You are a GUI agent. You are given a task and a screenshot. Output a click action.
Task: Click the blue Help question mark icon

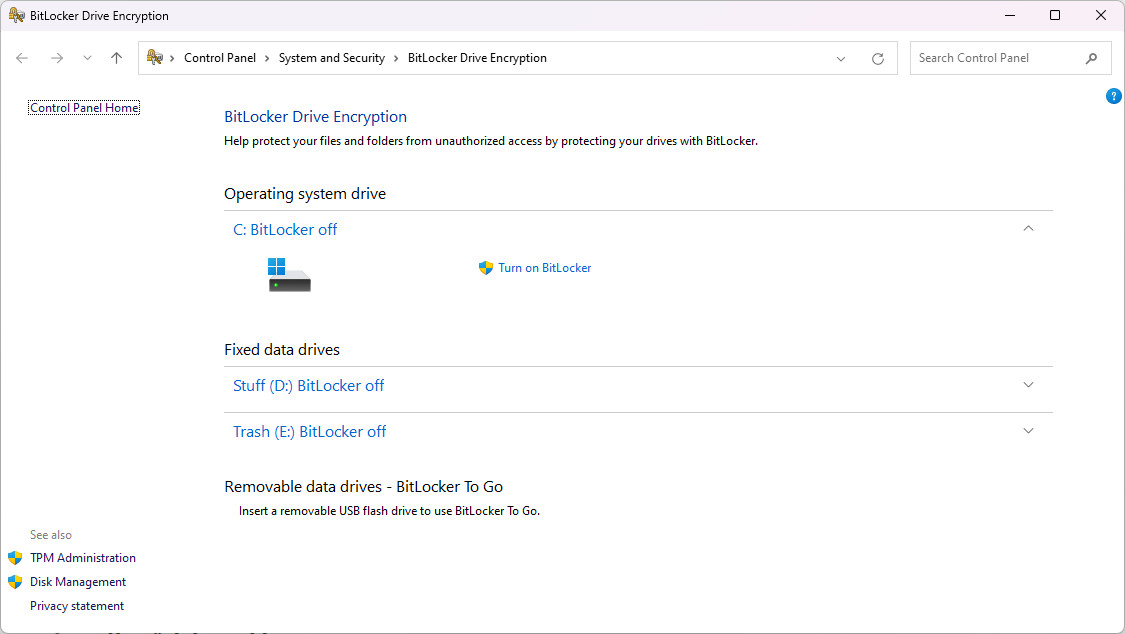(1113, 96)
